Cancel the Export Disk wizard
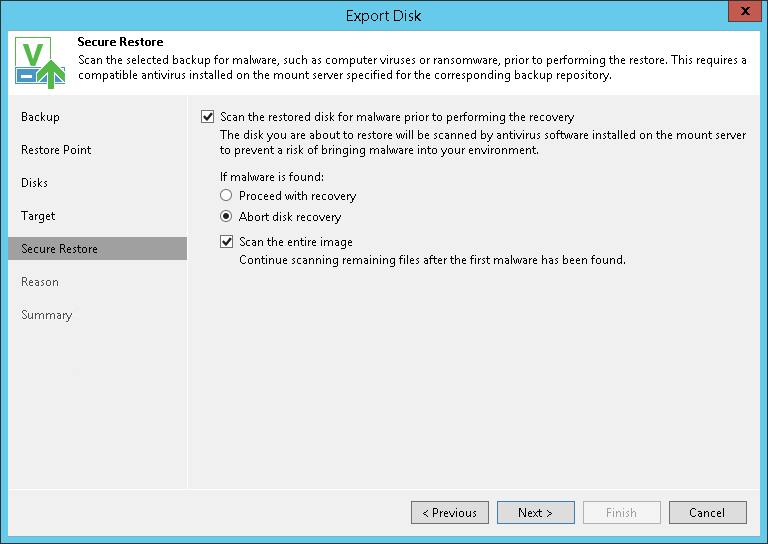768x544 pixels. click(707, 513)
